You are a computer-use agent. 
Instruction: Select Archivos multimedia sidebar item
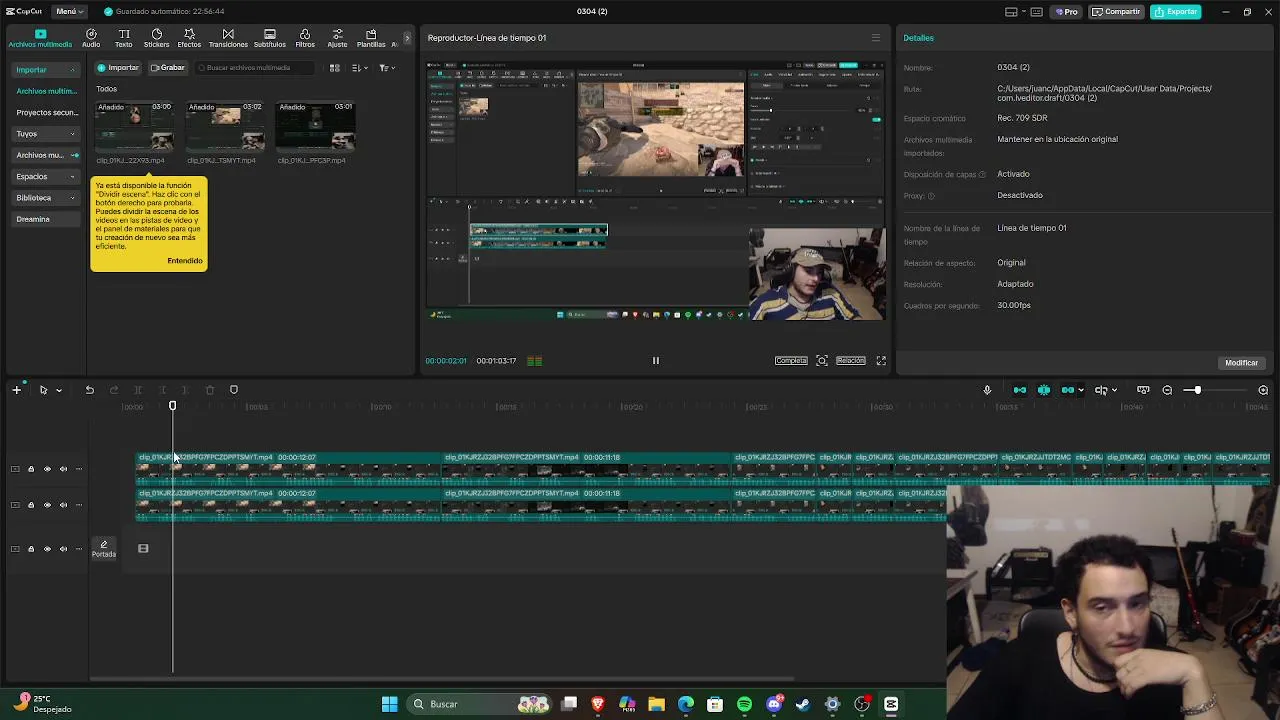46,91
